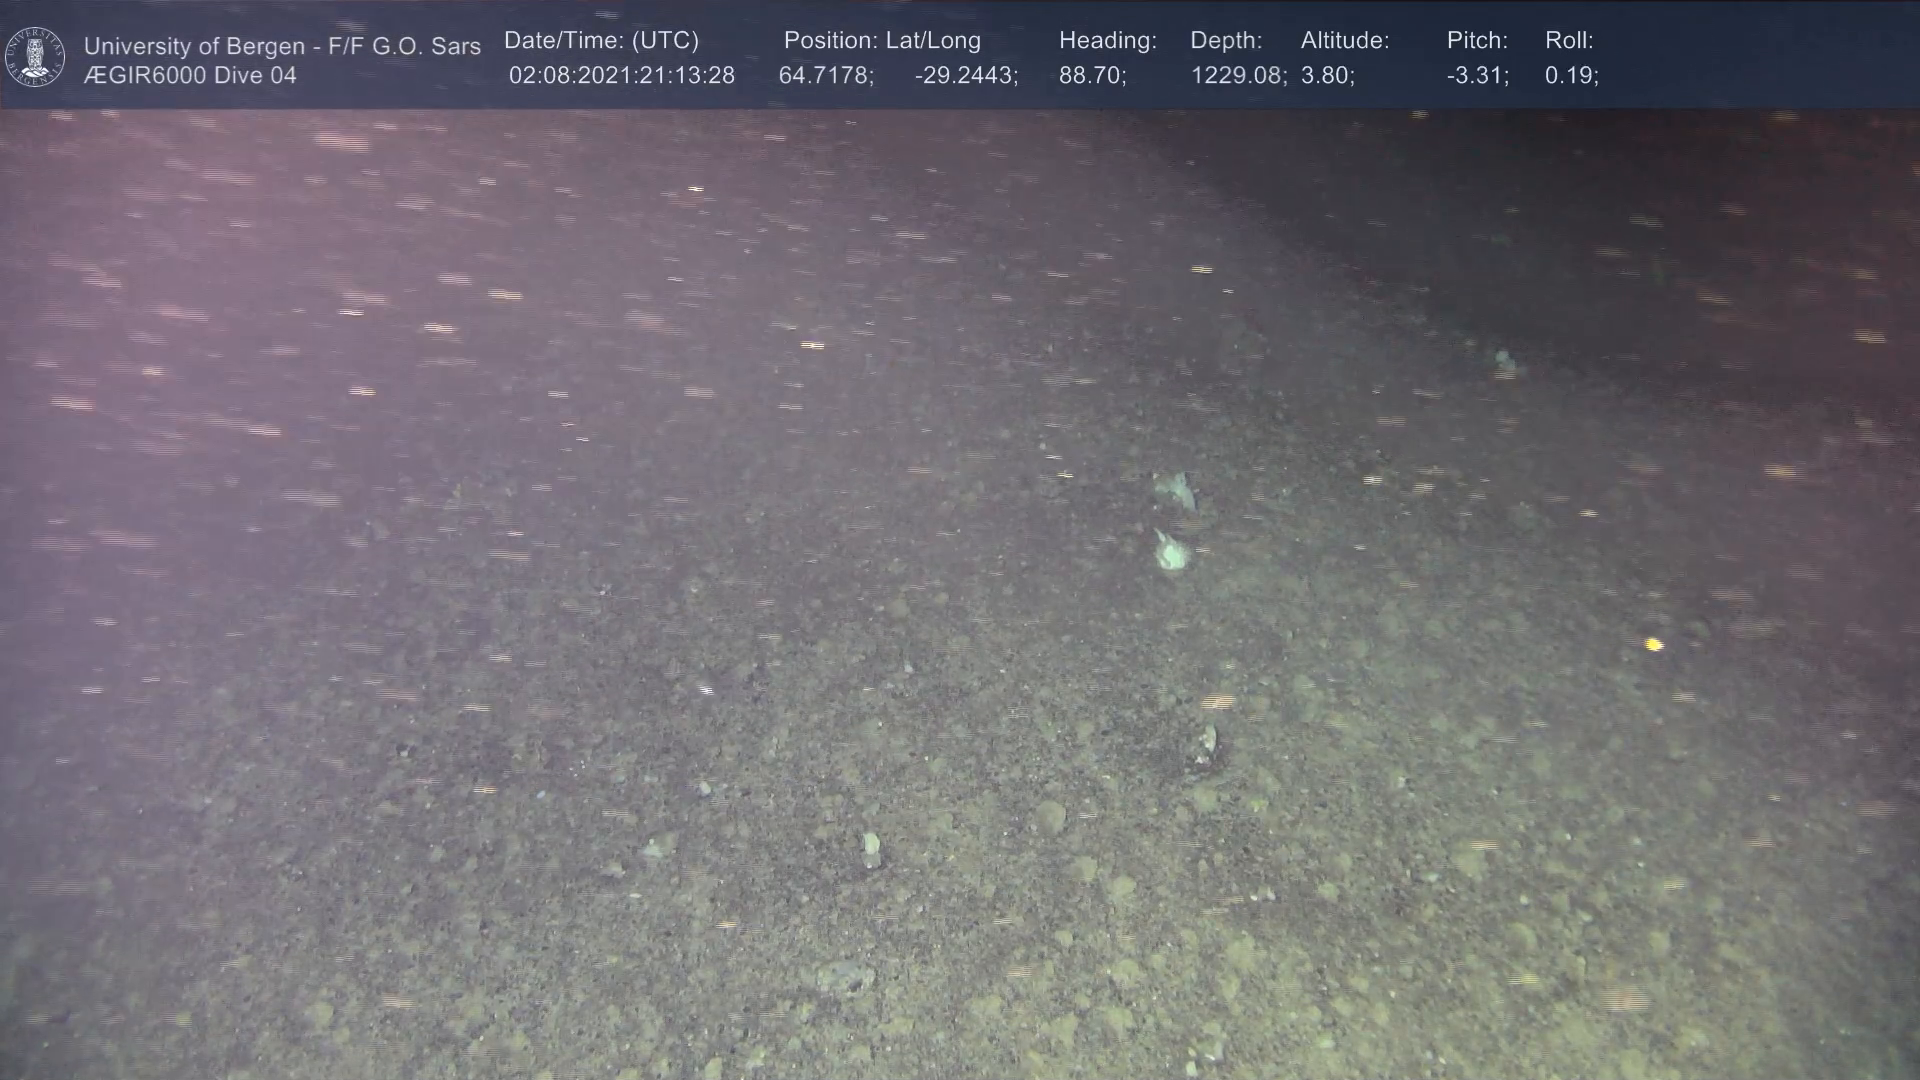This screenshot has height=1080, width=1920.
Task: Select the 'ÆGIR6000 Dive 04' label
Action: tap(190, 76)
